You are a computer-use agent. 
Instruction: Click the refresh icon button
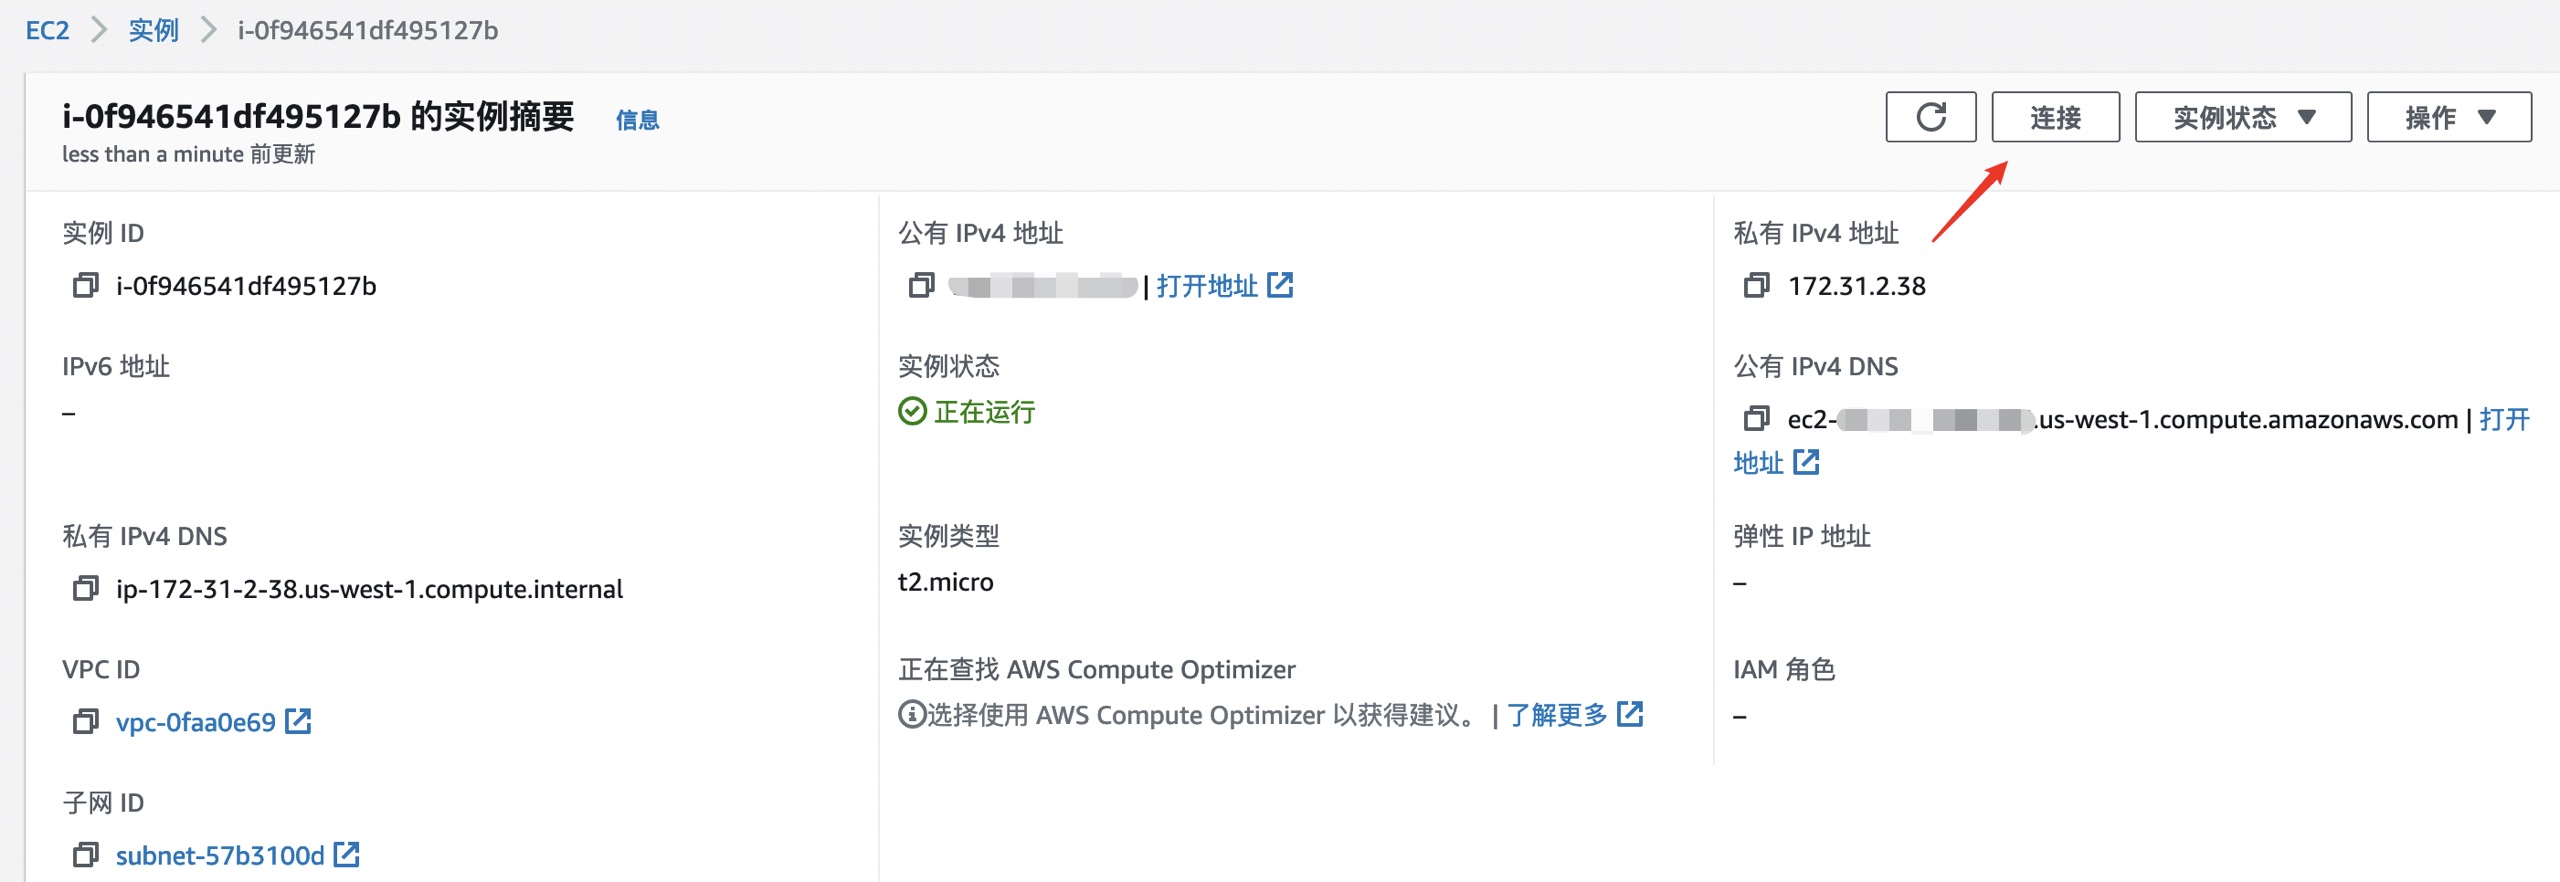click(1930, 117)
